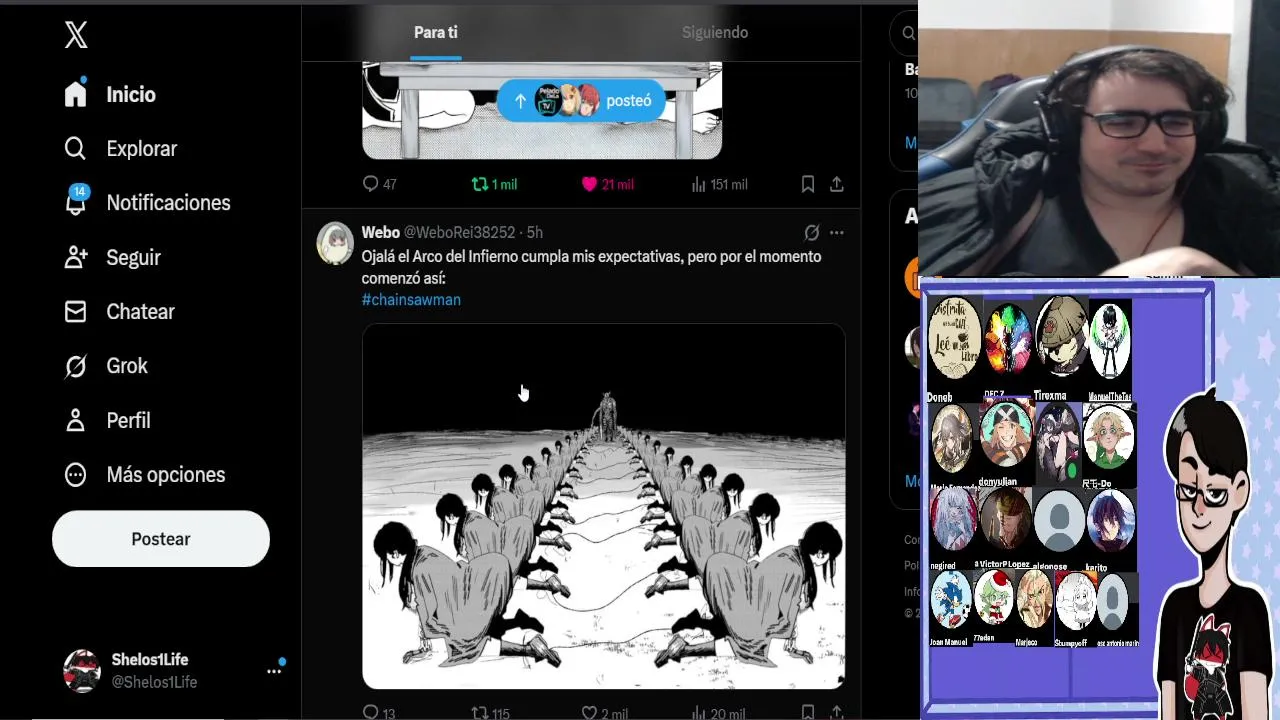Go to Perfil in the sidebar
The image size is (1280, 720).
click(x=107, y=420)
